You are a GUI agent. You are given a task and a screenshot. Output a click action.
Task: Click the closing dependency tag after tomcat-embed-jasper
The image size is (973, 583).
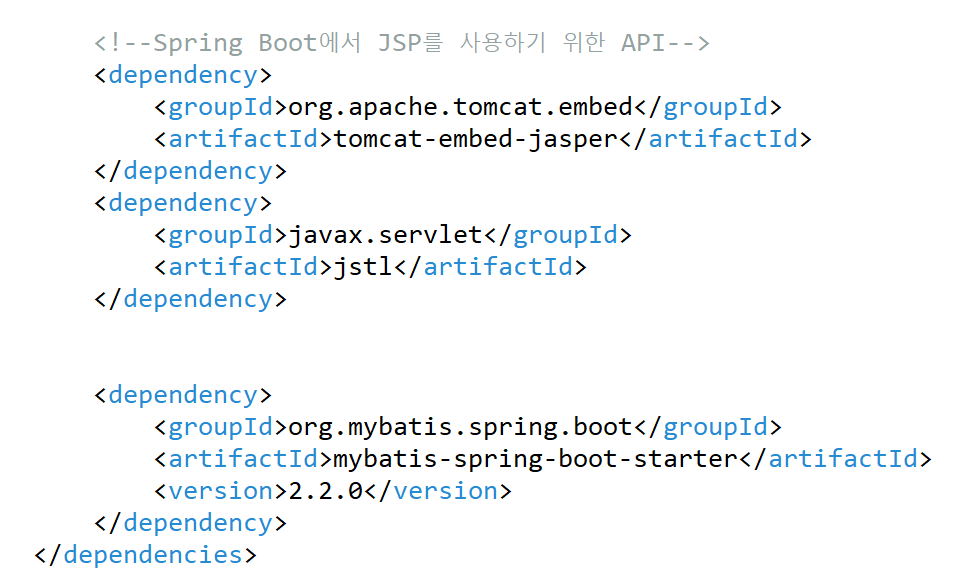(191, 171)
